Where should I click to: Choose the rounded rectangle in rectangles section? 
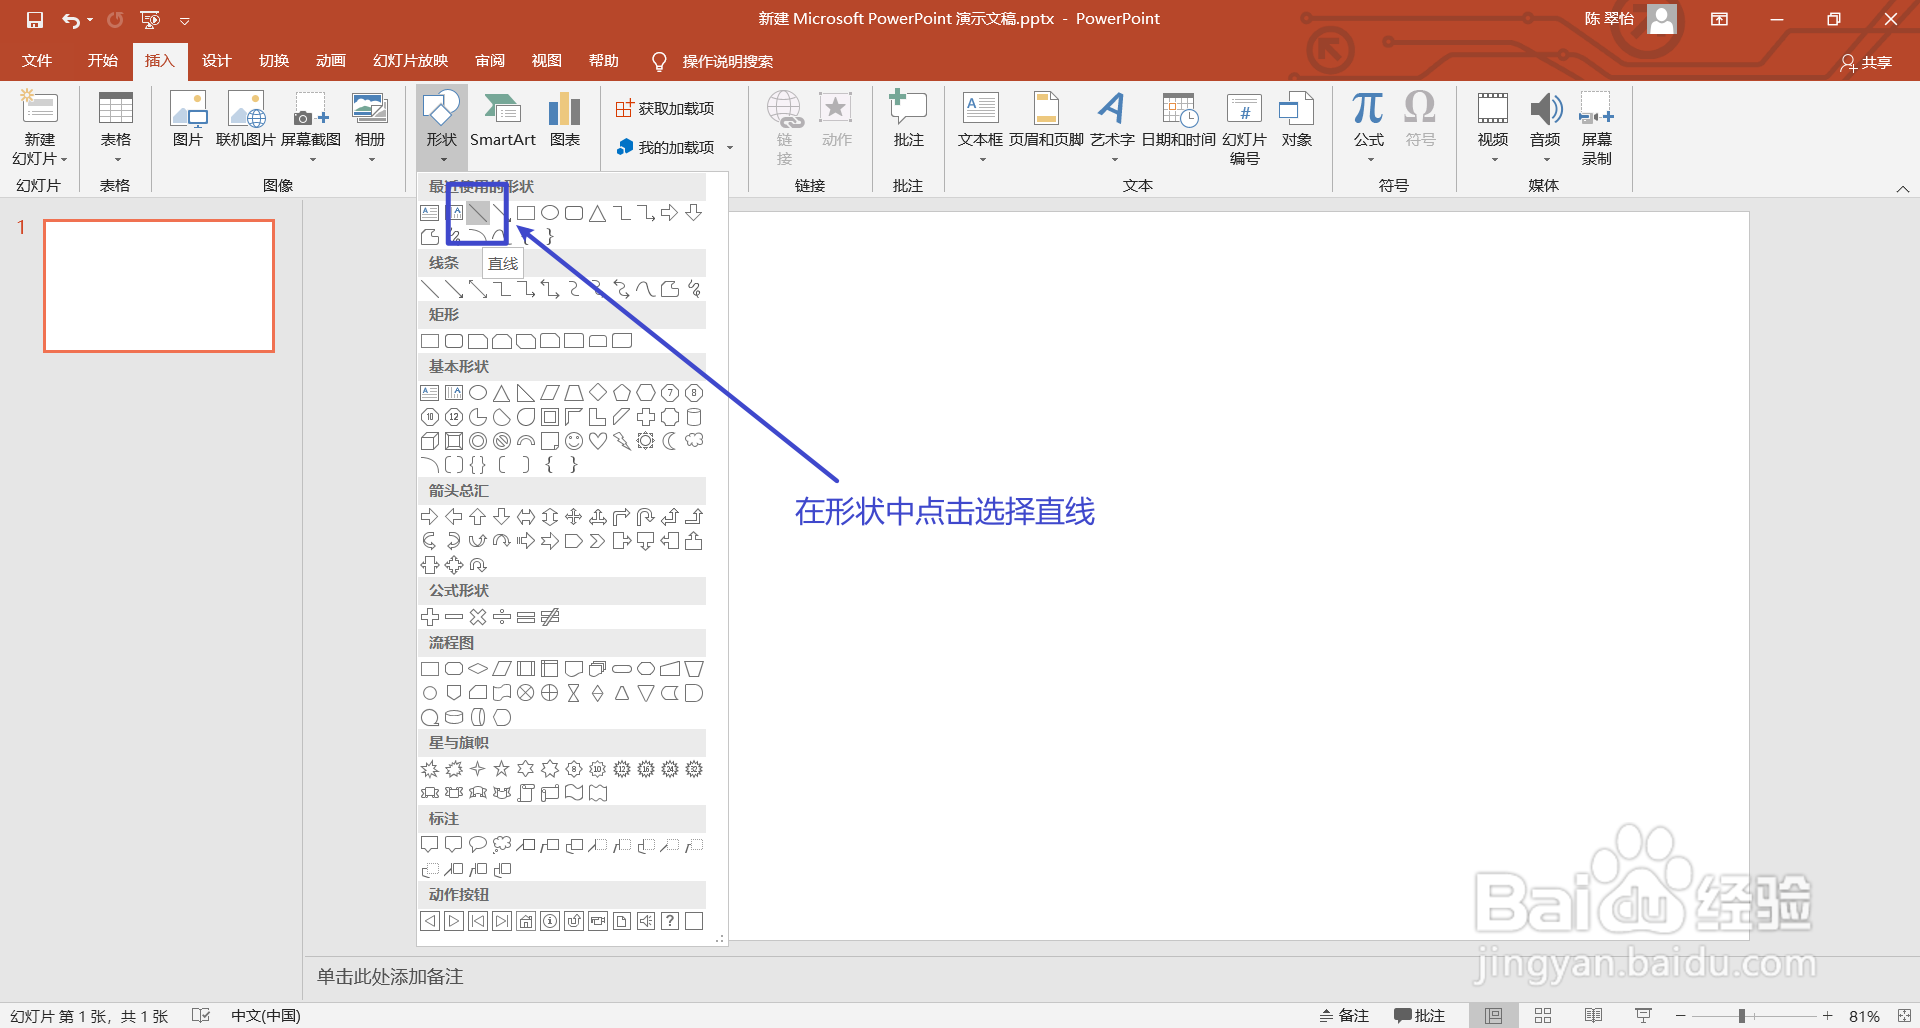(454, 341)
